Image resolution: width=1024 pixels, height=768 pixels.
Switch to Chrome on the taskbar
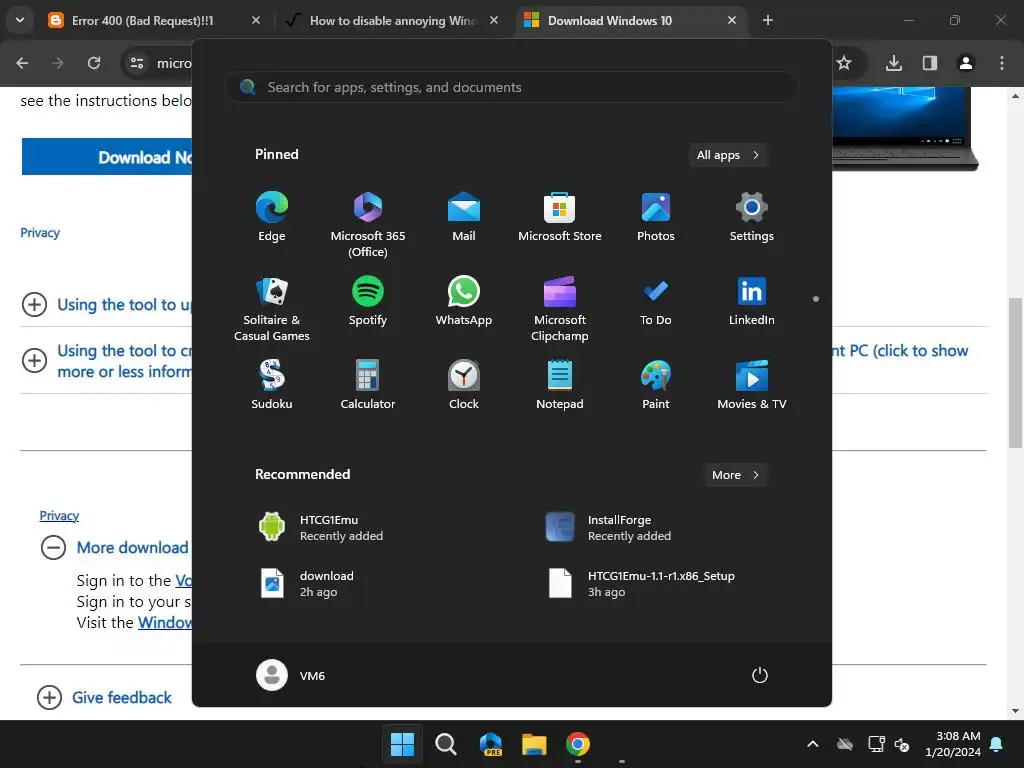(x=578, y=744)
